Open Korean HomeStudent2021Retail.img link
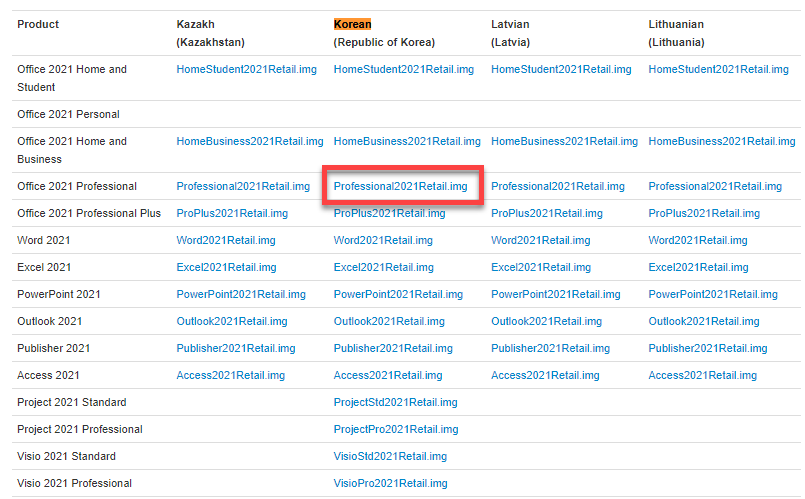 [x=404, y=69]
